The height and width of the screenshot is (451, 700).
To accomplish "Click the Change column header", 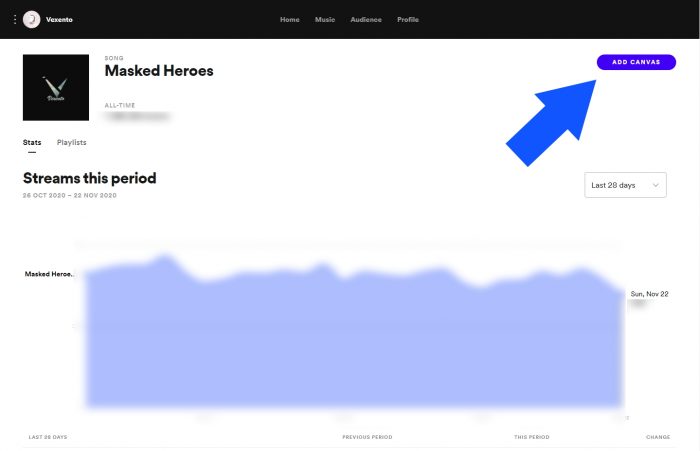I will [659, 437].
